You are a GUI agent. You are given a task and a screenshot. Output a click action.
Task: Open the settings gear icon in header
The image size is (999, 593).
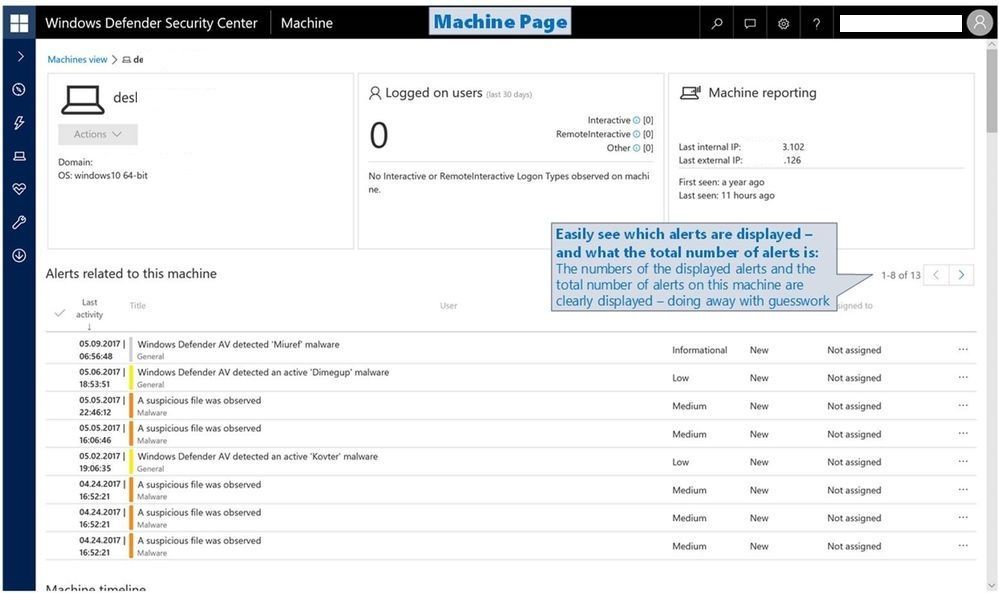(x=783, y=24)
